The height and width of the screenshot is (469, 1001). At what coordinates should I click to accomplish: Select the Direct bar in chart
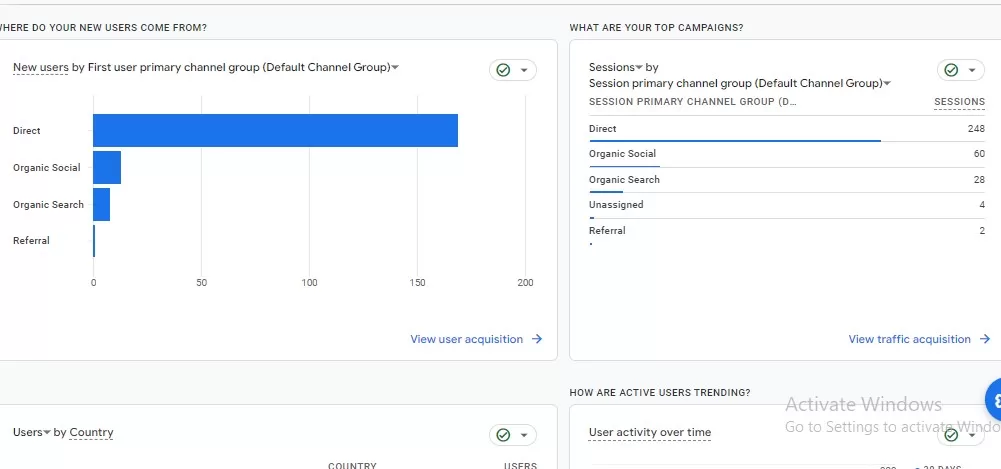275,131
